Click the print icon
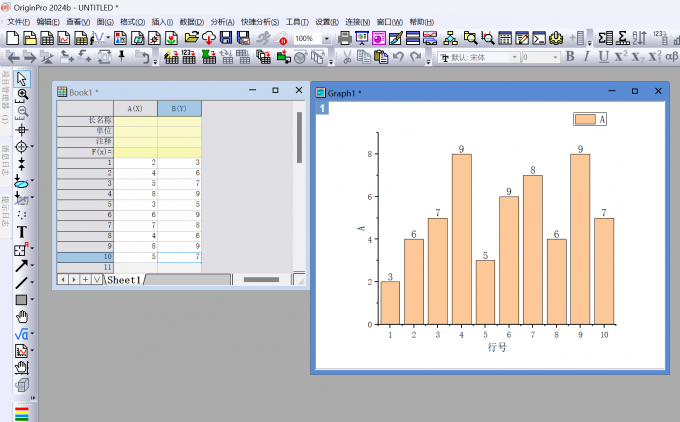This screenshot has height=422, width=680. coord(344,38)
